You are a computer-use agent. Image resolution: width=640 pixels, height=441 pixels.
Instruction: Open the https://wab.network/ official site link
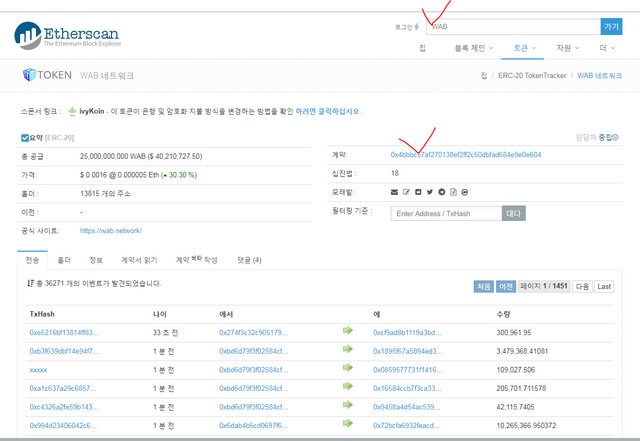111,231
